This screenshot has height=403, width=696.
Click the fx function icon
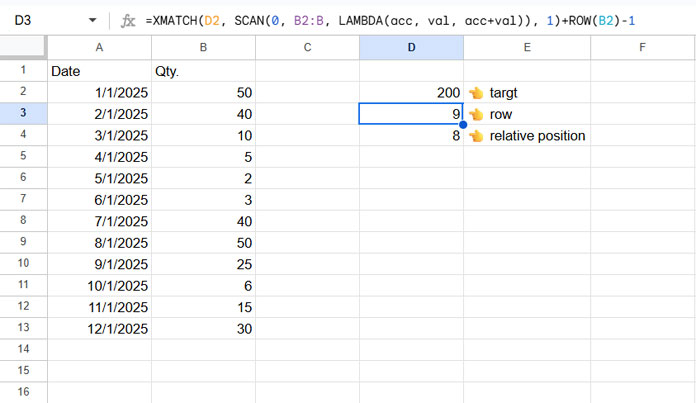[128, 21]
